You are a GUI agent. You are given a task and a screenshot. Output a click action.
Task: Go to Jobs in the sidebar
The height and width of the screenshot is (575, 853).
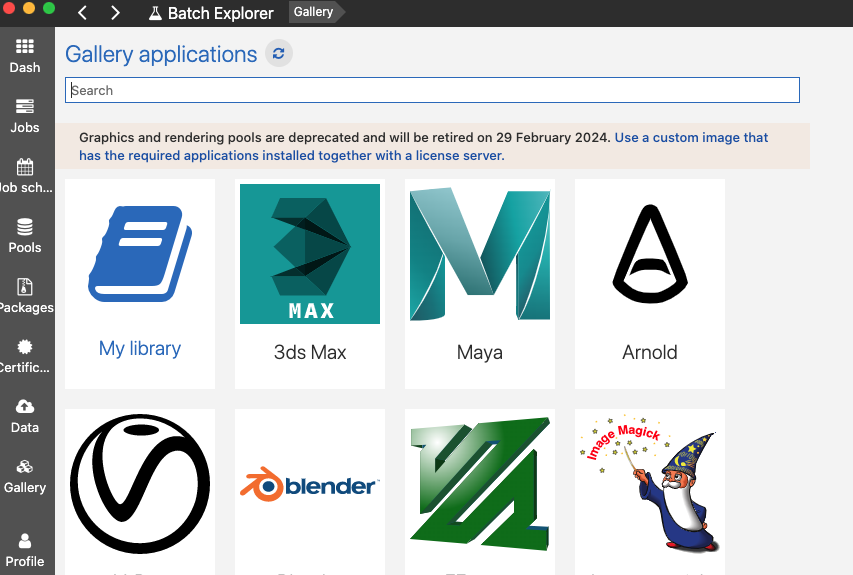25,116
